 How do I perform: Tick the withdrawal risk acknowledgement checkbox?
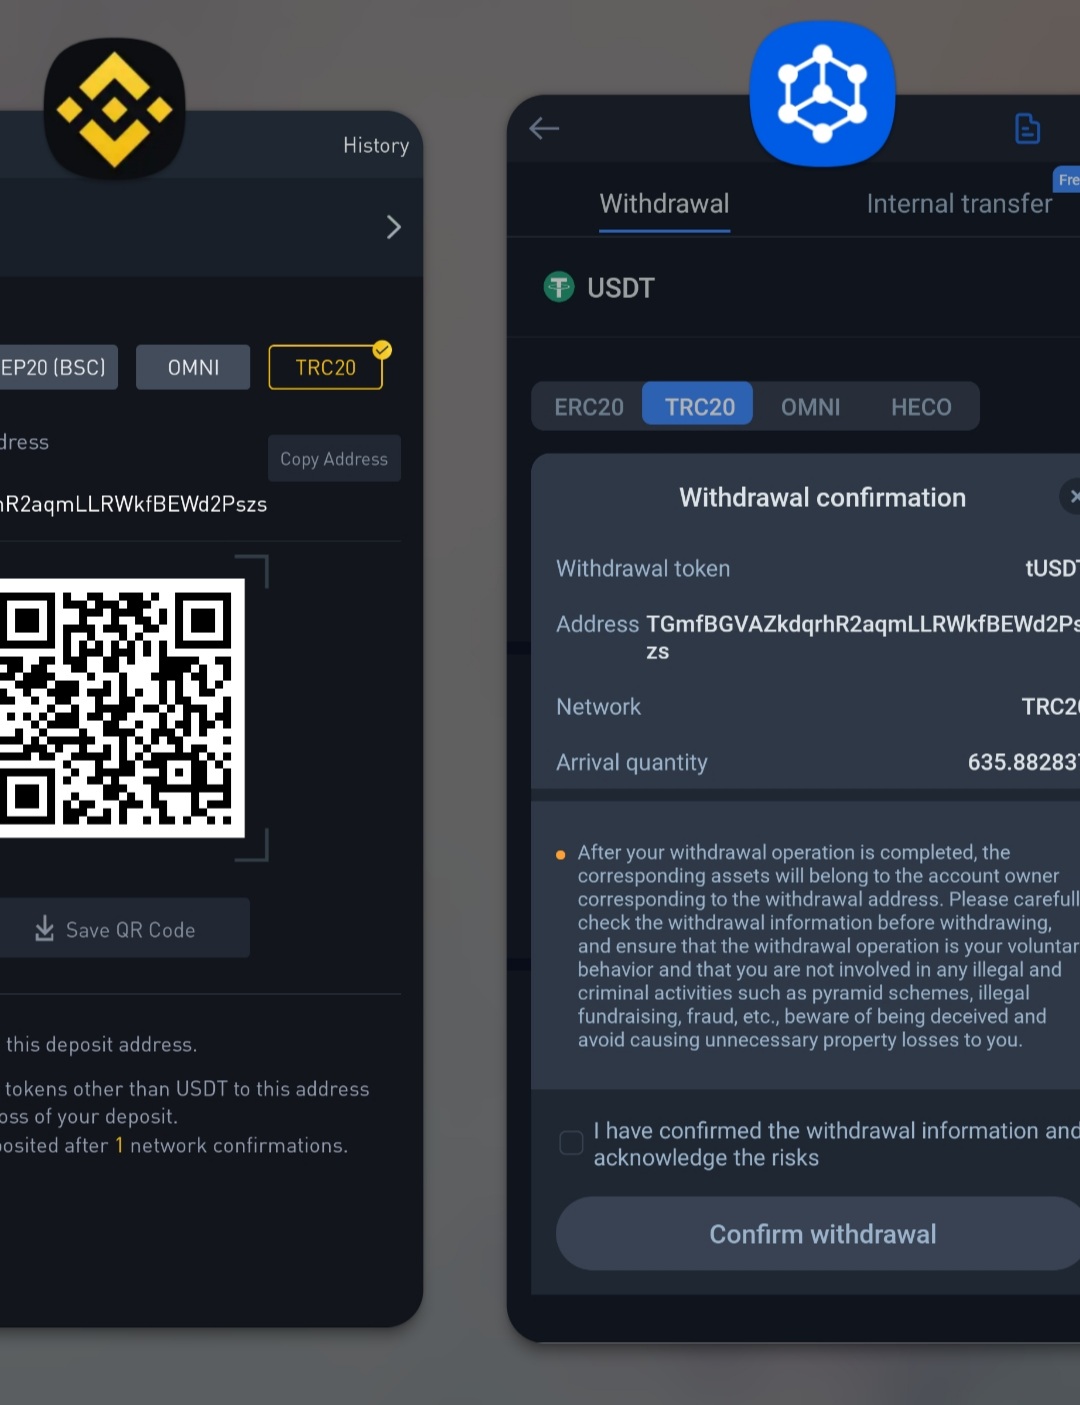click(x=571, y=1143)
